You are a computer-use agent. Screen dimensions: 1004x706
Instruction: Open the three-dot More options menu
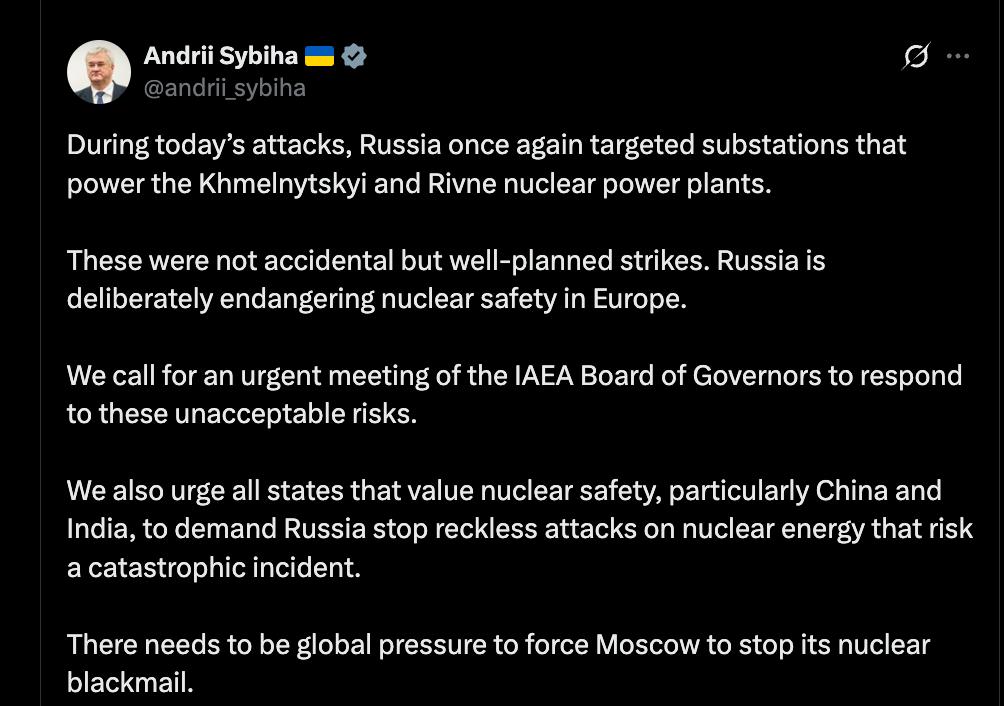click(958, 57)
